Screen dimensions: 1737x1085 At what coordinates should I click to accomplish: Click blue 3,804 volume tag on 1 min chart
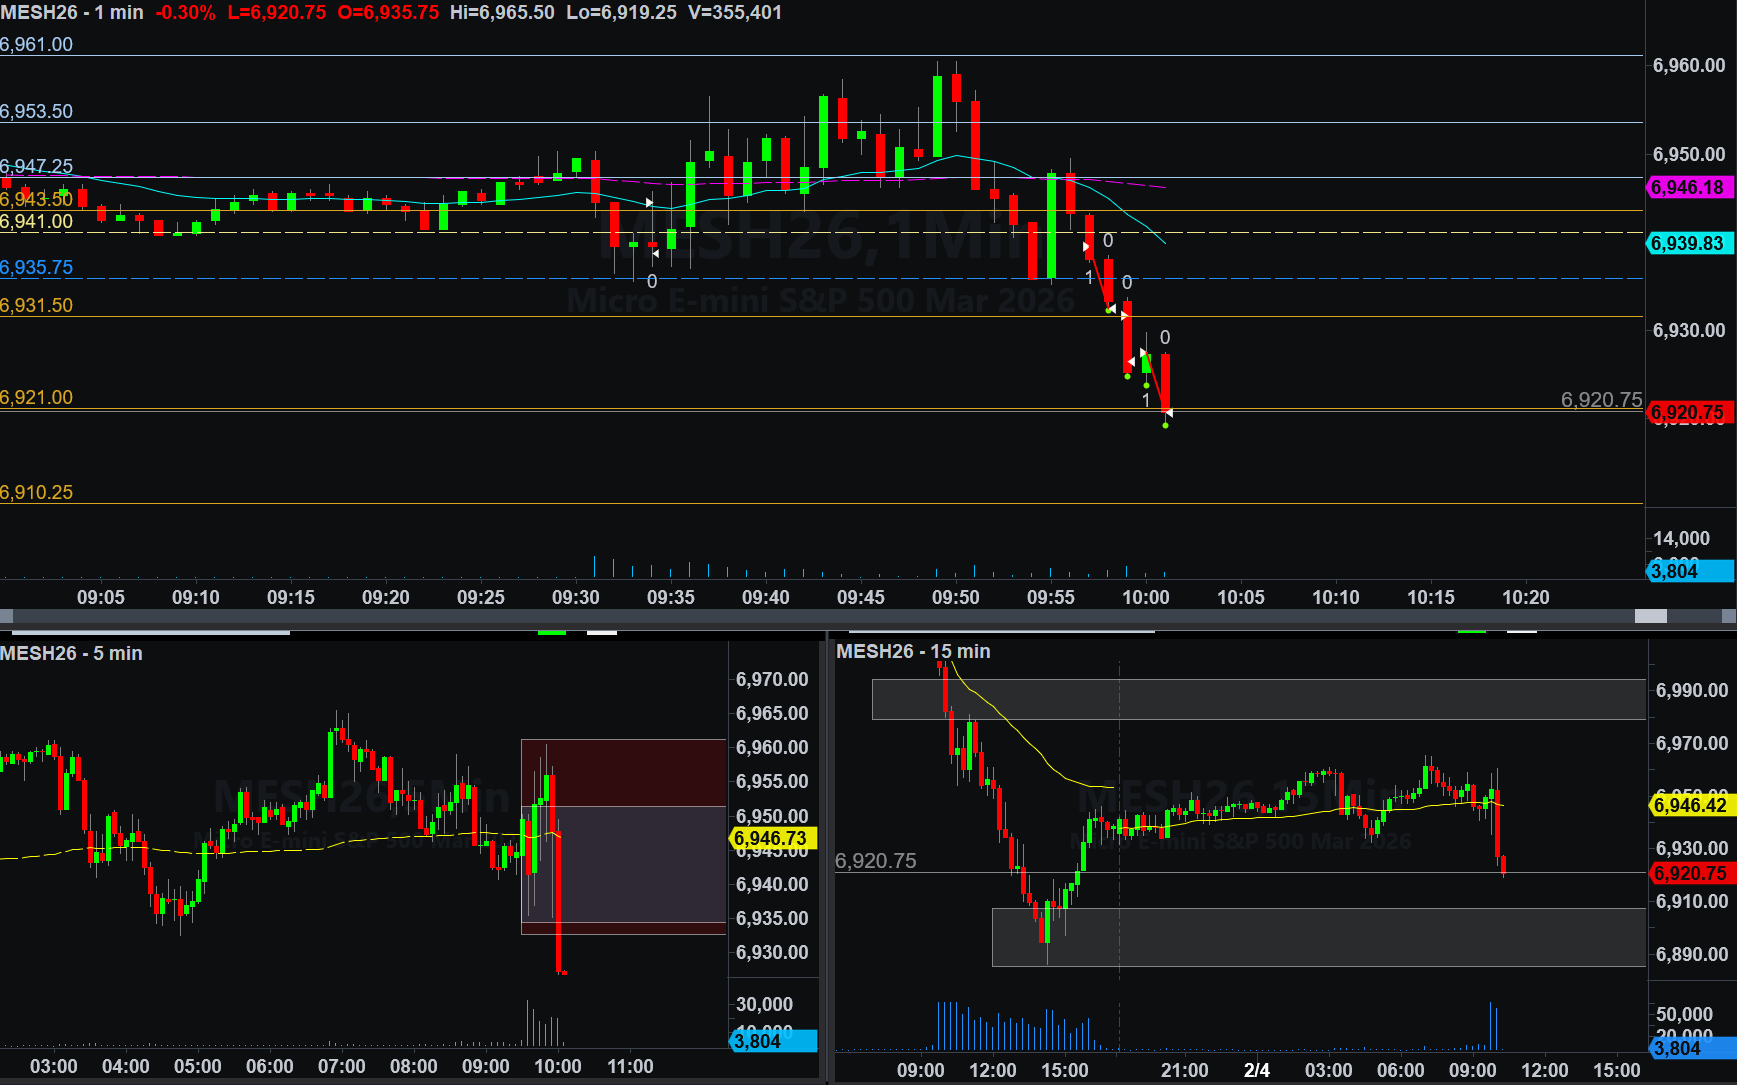[1688, 571]
